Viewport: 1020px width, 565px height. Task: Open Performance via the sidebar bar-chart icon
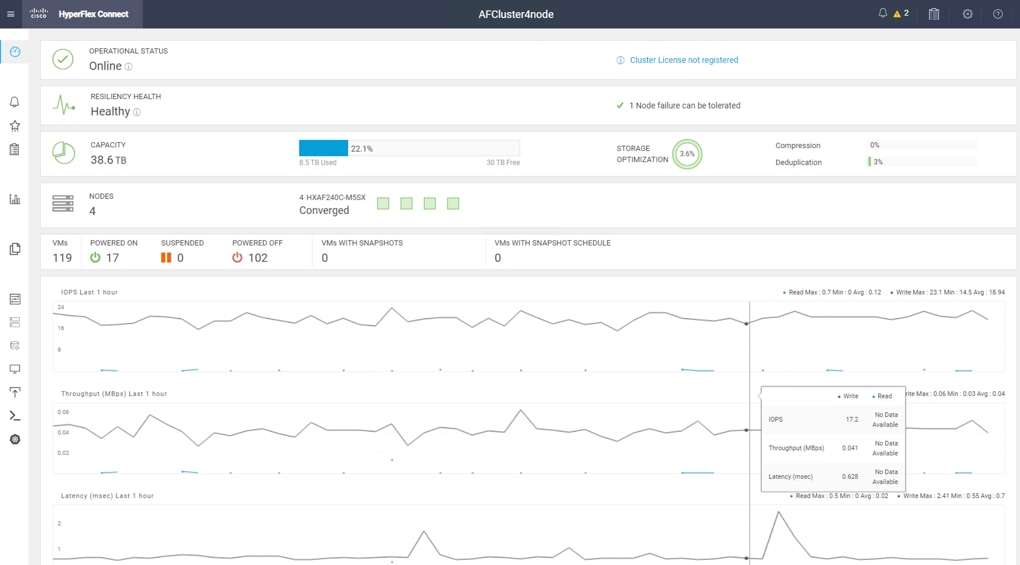coord(14,199)
